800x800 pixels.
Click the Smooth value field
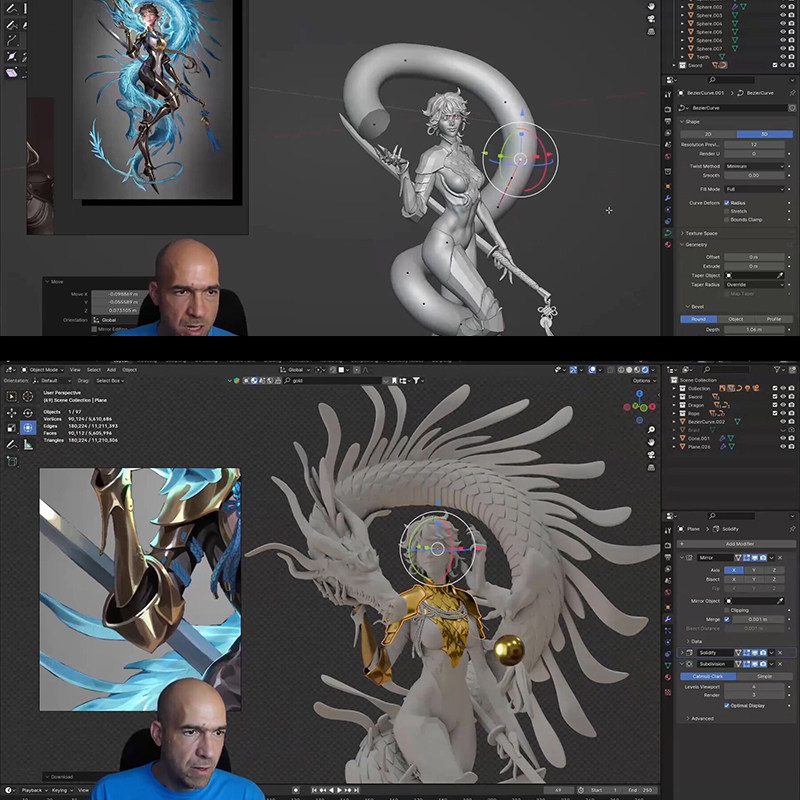click(754, 176)
